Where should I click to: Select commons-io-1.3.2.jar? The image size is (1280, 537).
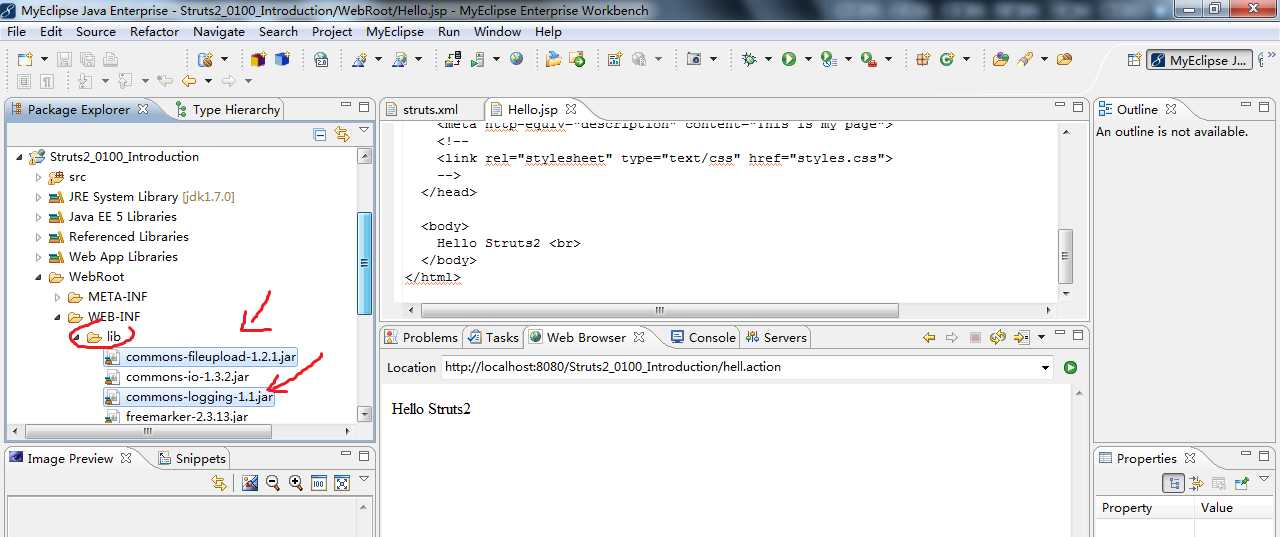(187, 377)
